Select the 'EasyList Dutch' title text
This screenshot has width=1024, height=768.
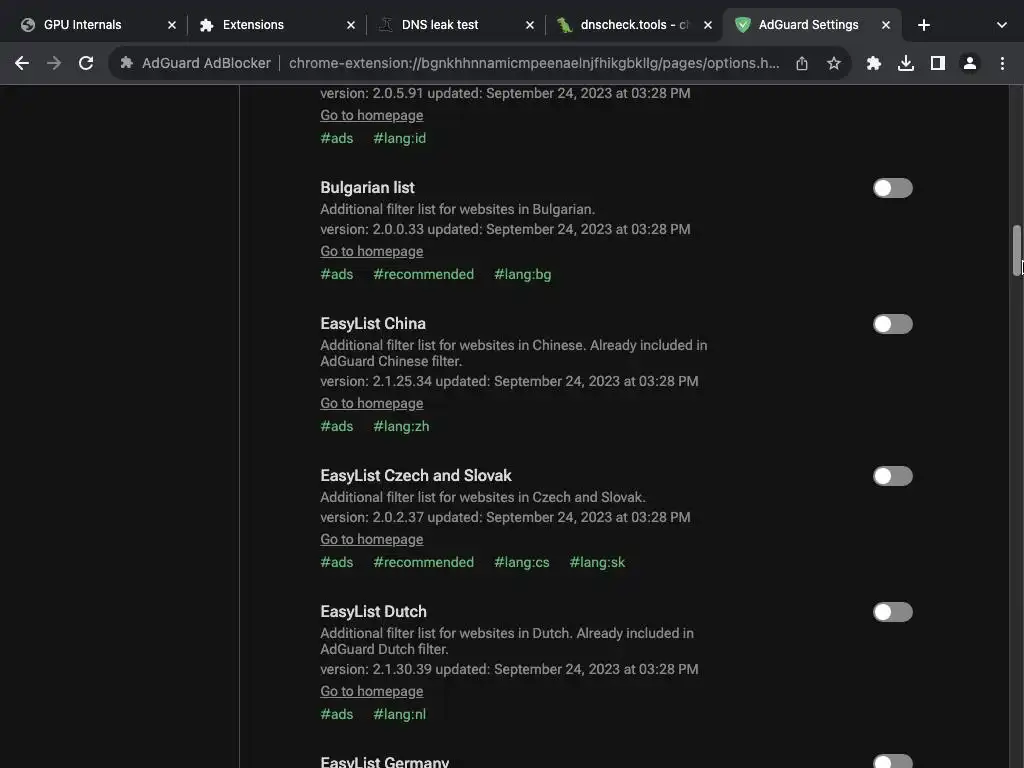click(x=374, y=611)
